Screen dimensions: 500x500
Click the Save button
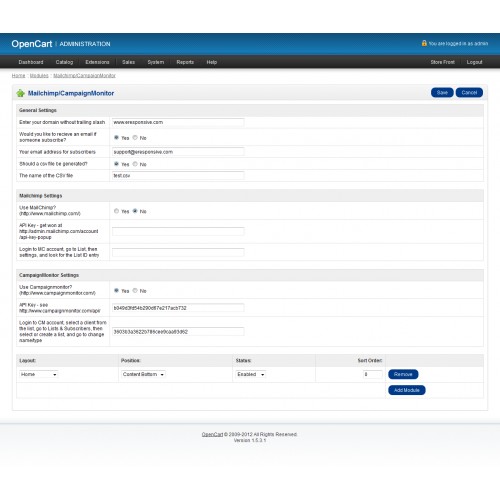click(x=442, y=93)
